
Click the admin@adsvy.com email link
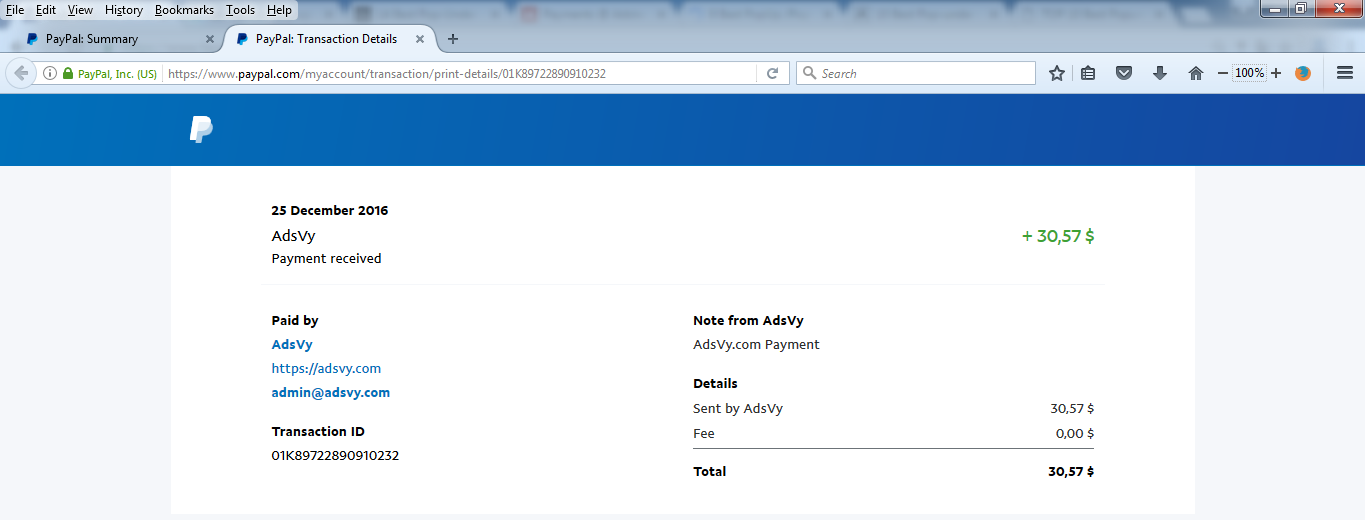click(331, 393)
